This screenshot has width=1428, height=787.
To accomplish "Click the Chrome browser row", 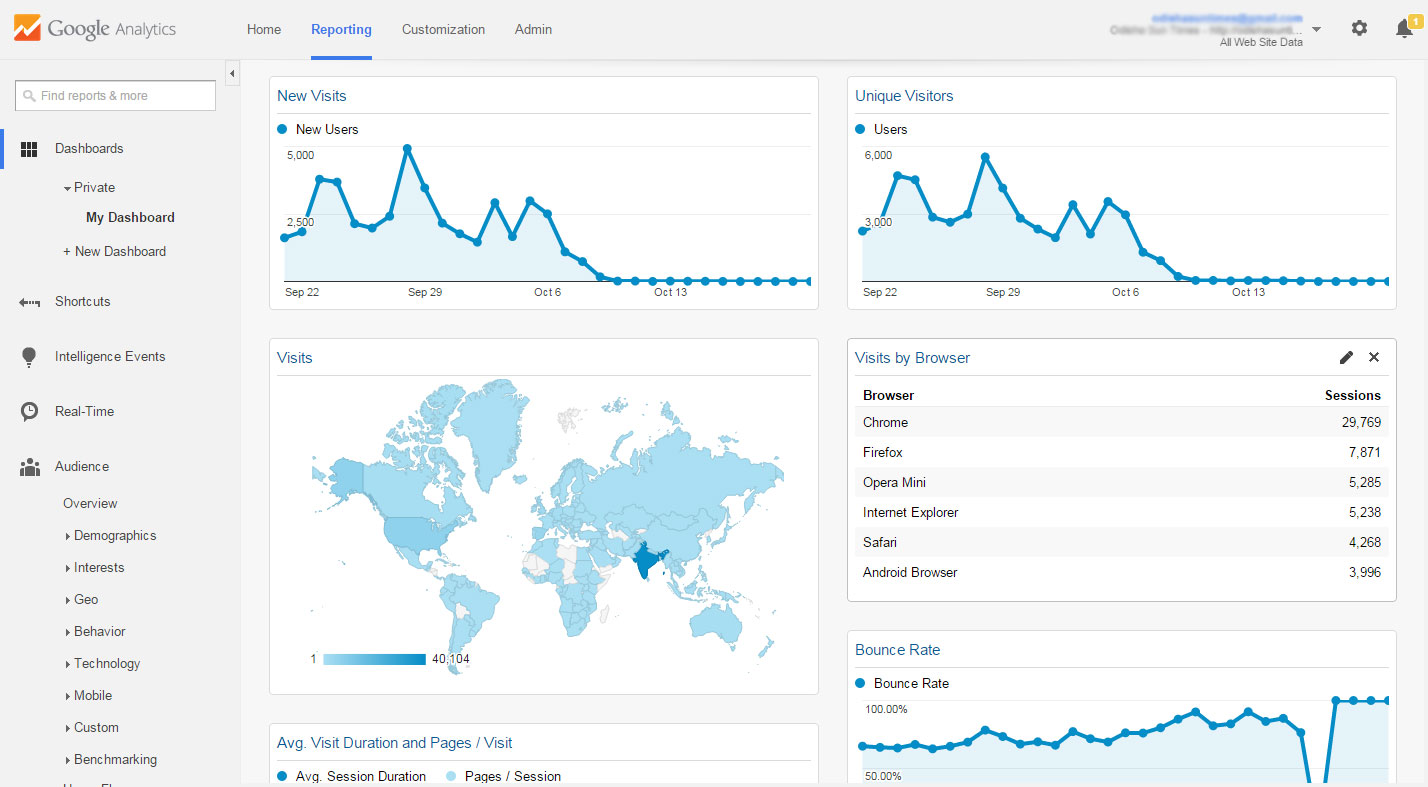I will click(1122, 423).
